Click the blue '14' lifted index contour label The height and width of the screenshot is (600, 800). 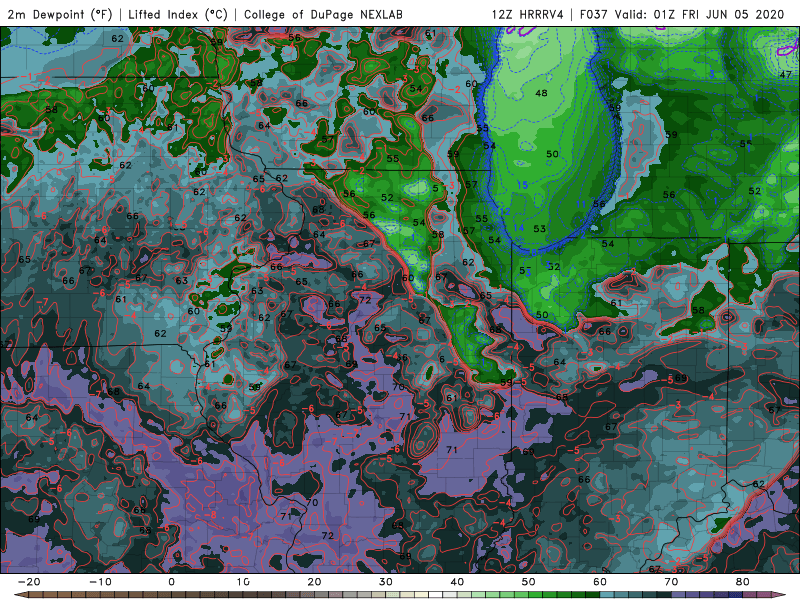(519, 228)
